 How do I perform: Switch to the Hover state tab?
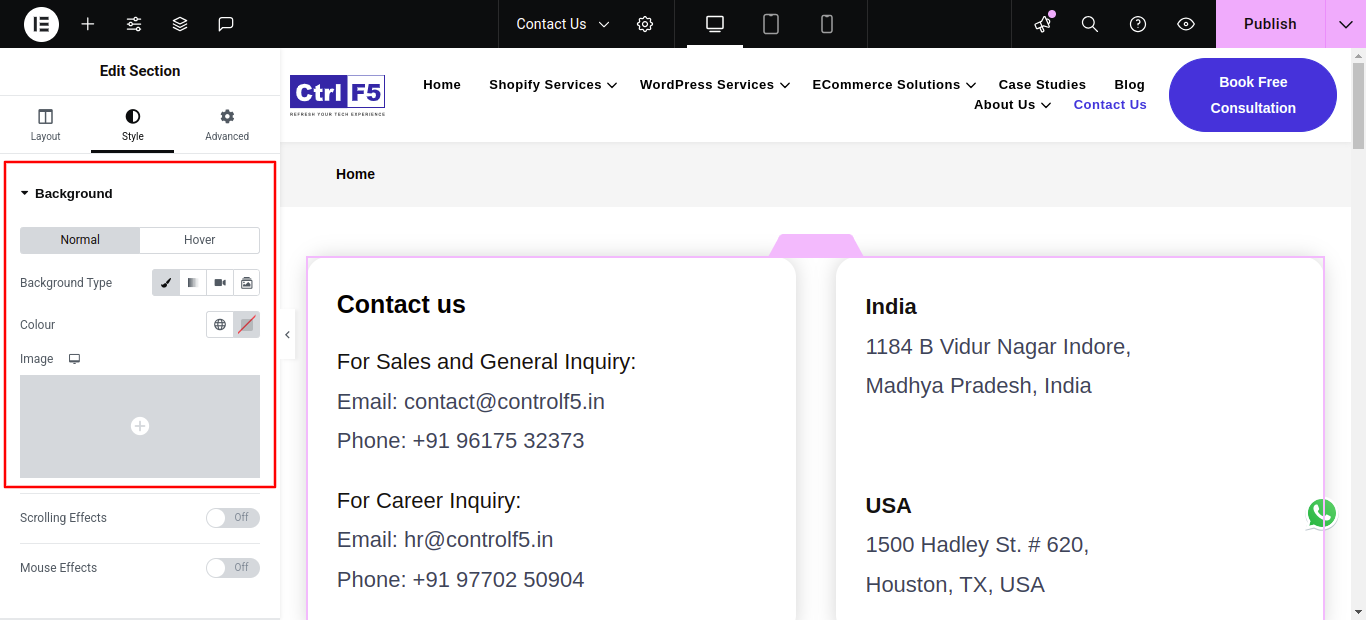[x=199, y=240]
